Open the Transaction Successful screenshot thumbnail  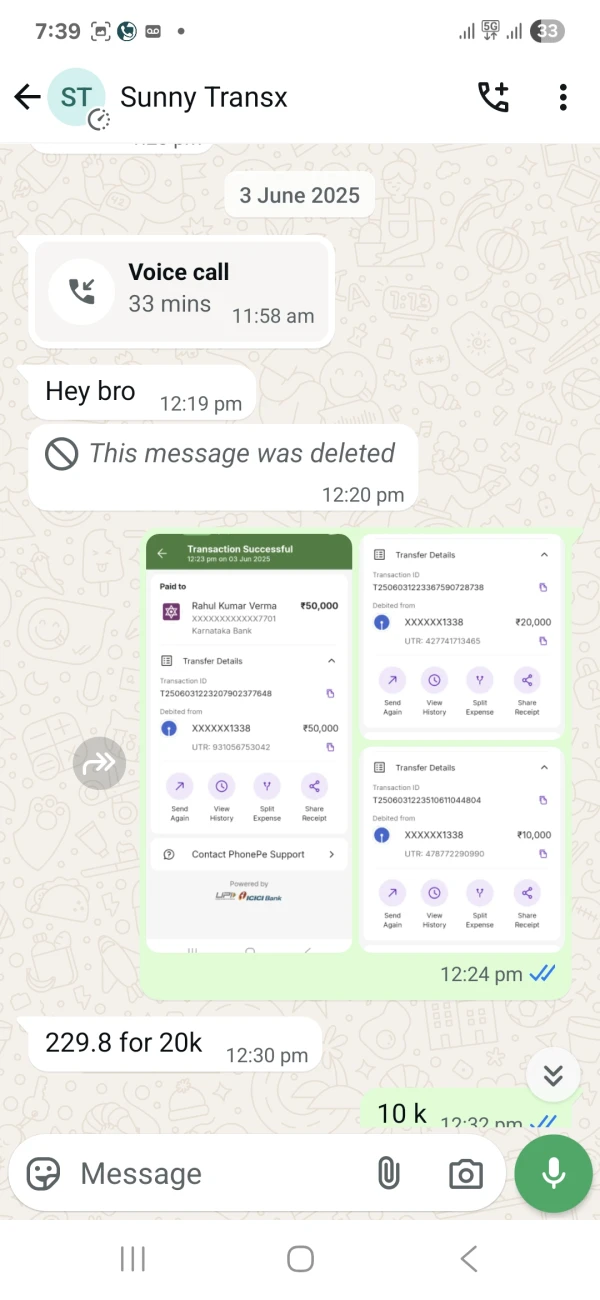tap(249, 743)
